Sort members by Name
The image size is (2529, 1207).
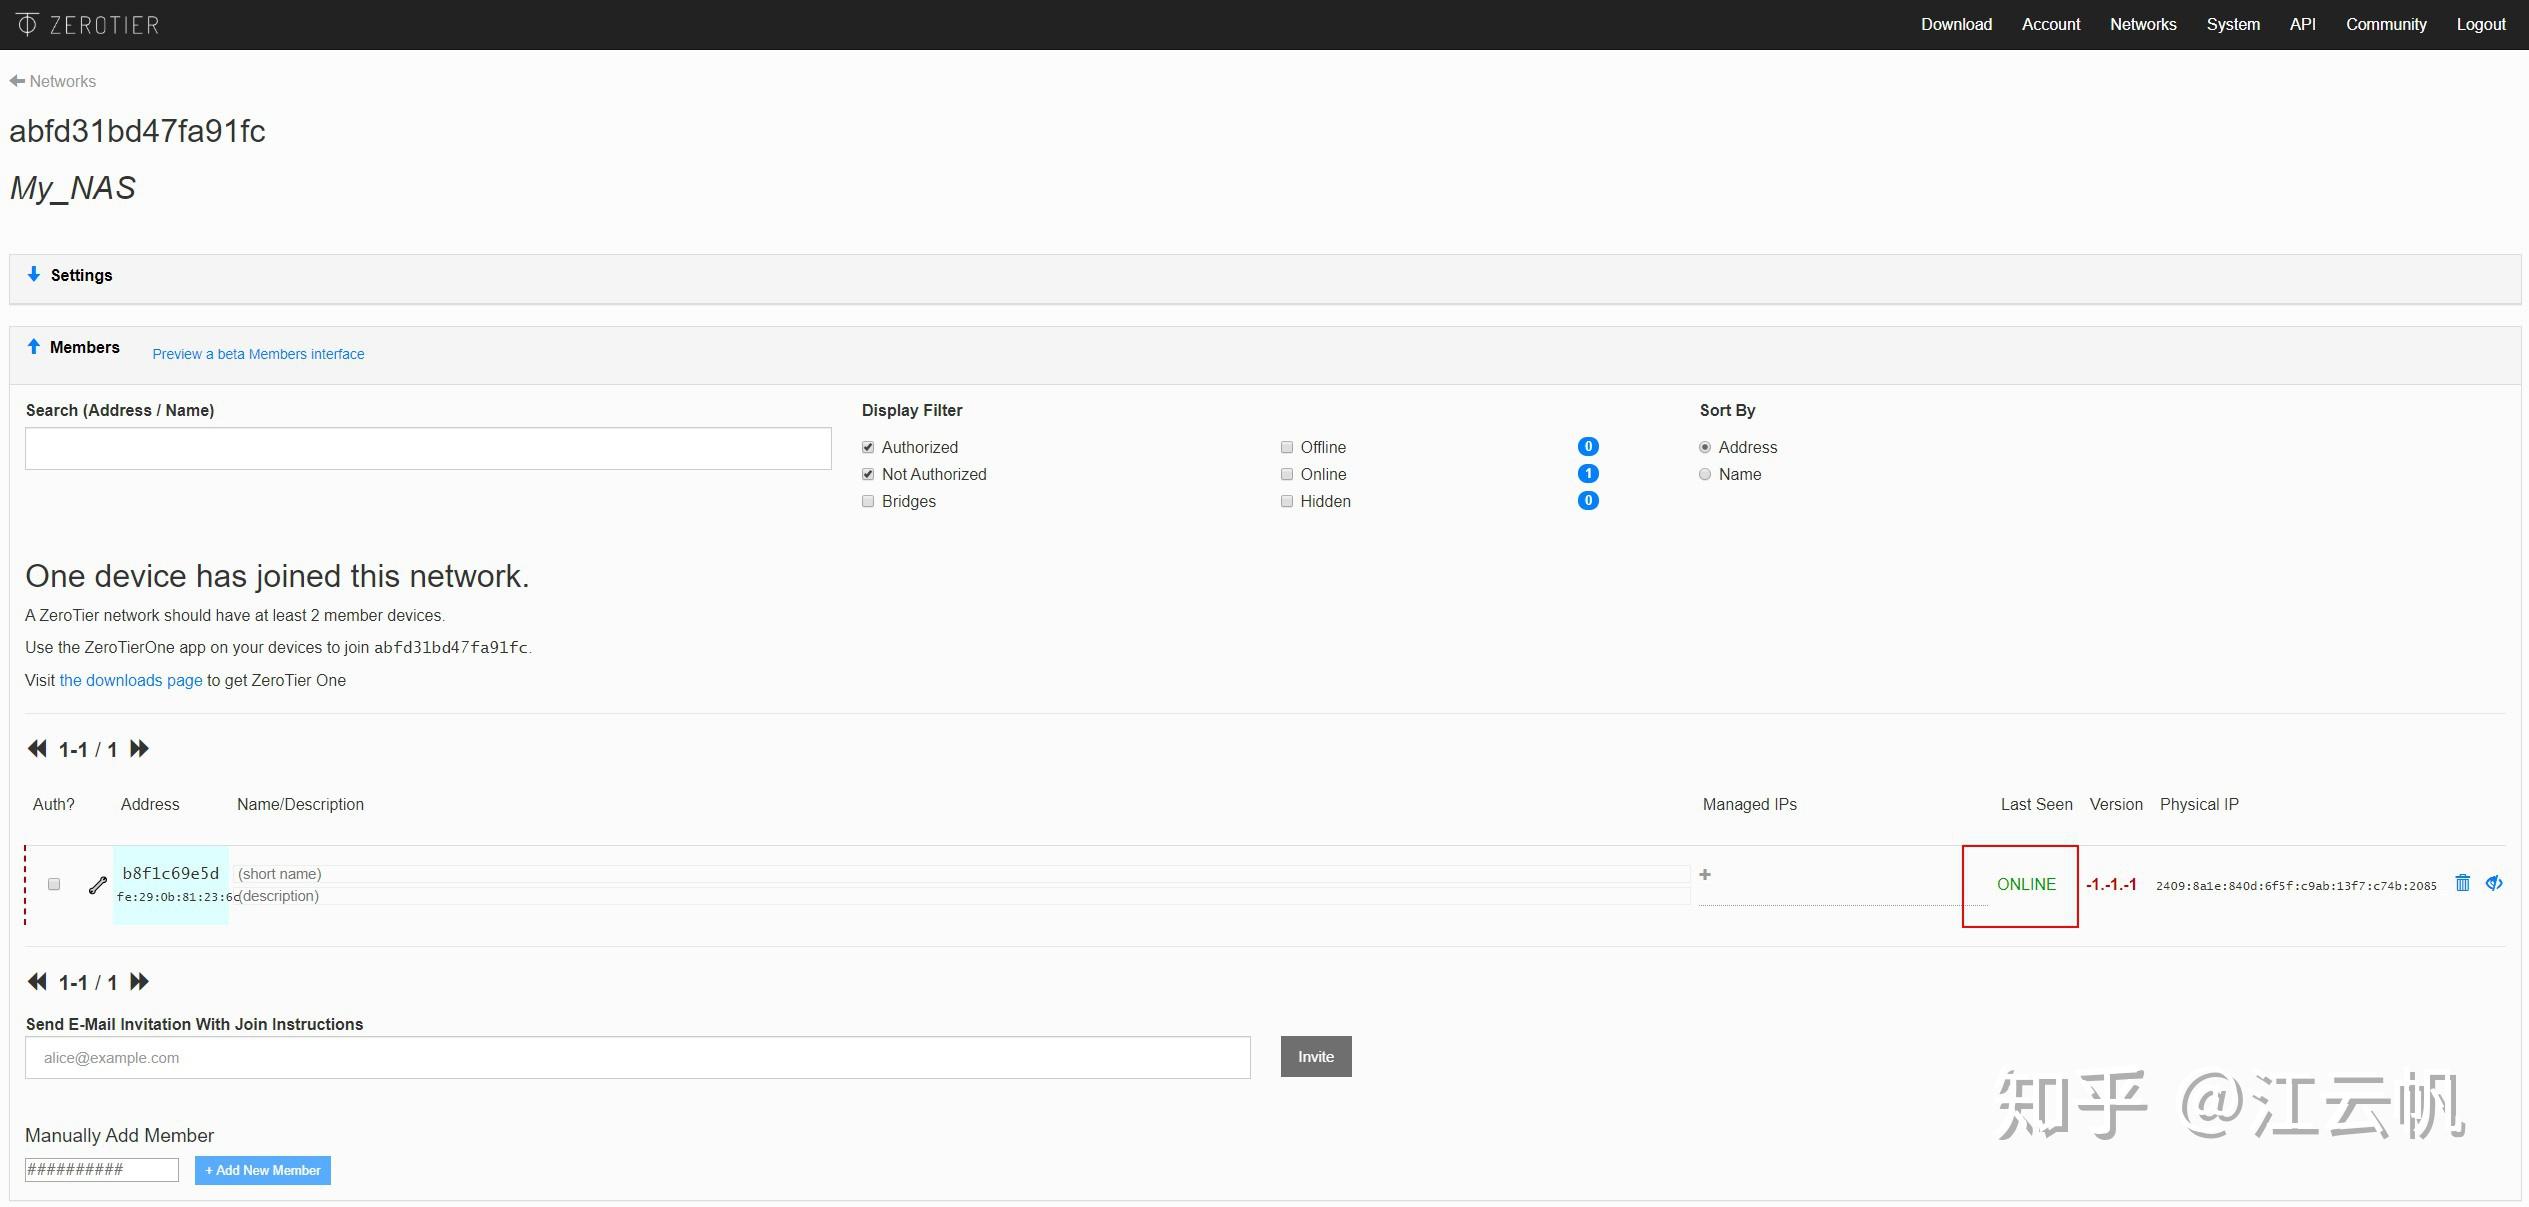pos(1705,474)
